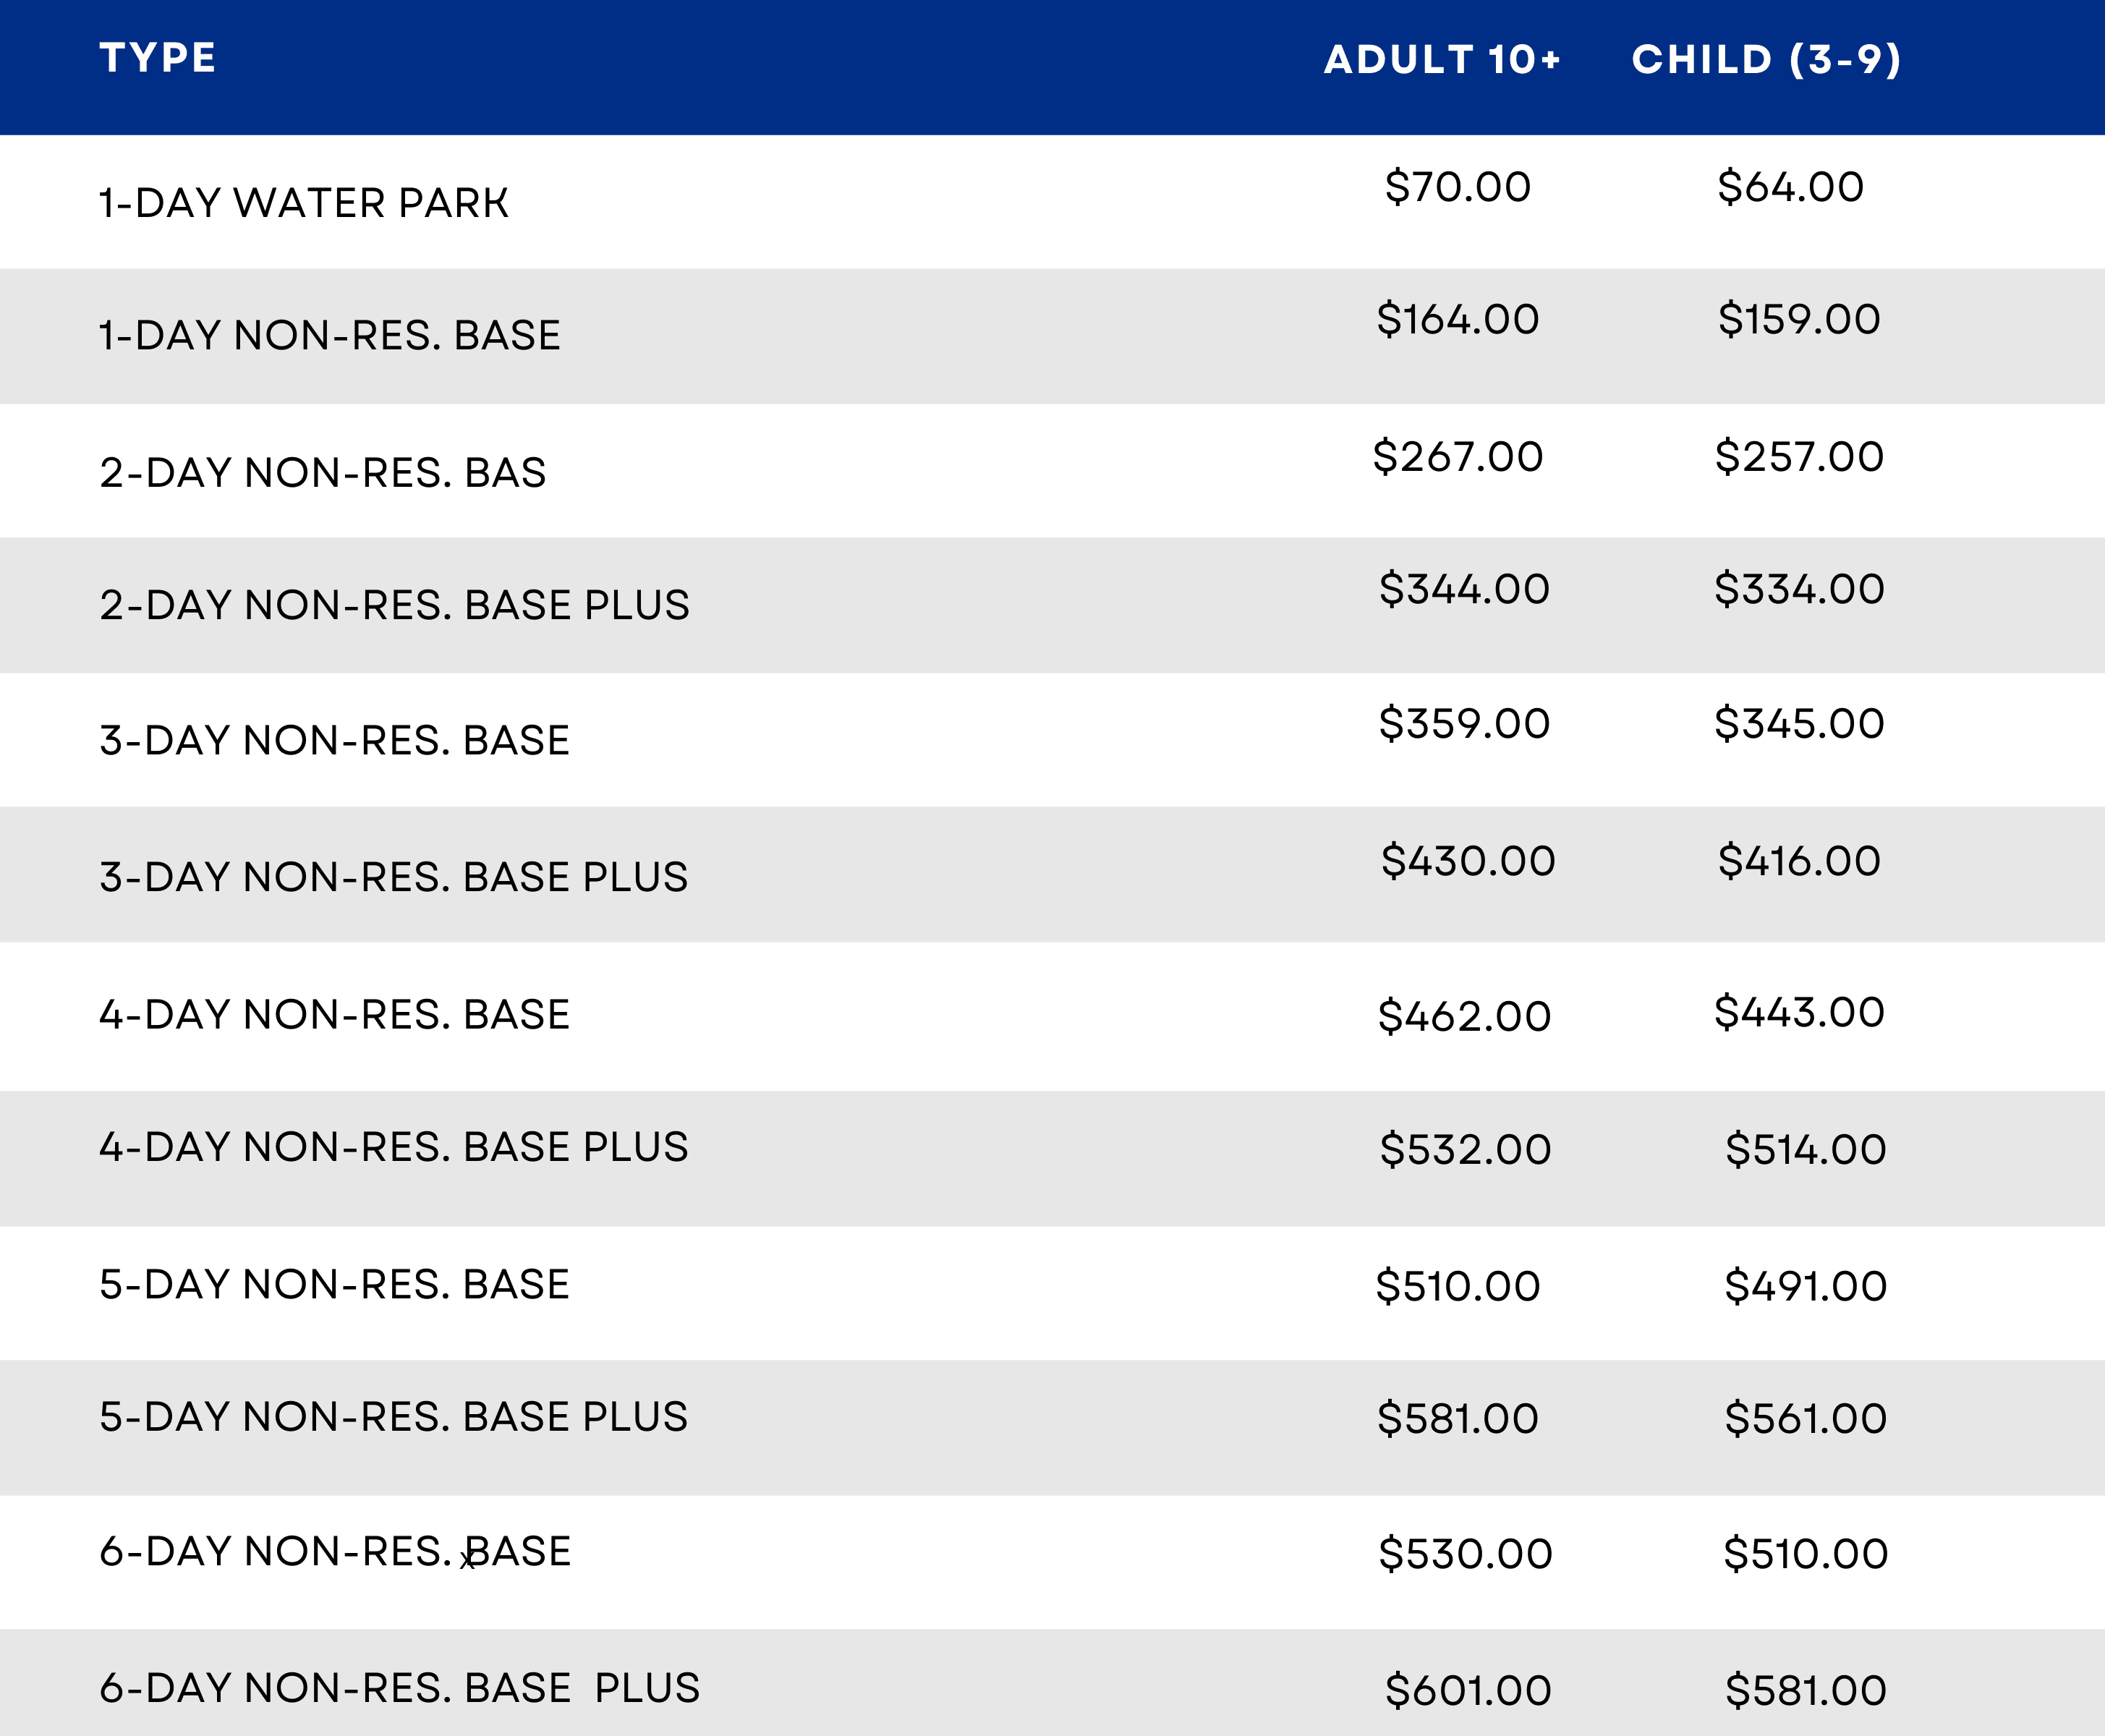The image size is (2105, 1736).
Task: Select the 2-DAY NON-RES. BASE PLUS label
Action: 395,605
